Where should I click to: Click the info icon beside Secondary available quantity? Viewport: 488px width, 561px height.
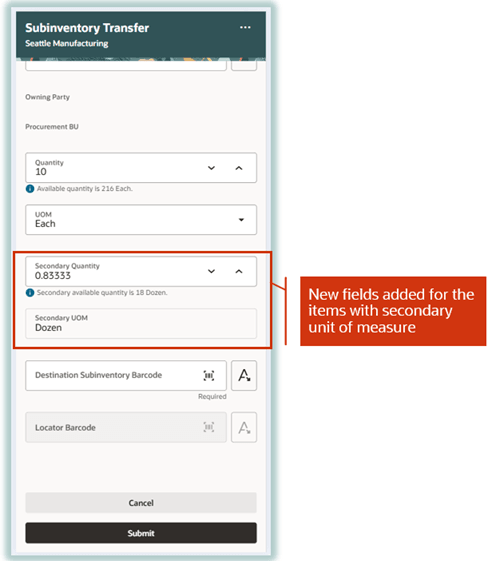(30, 293)
